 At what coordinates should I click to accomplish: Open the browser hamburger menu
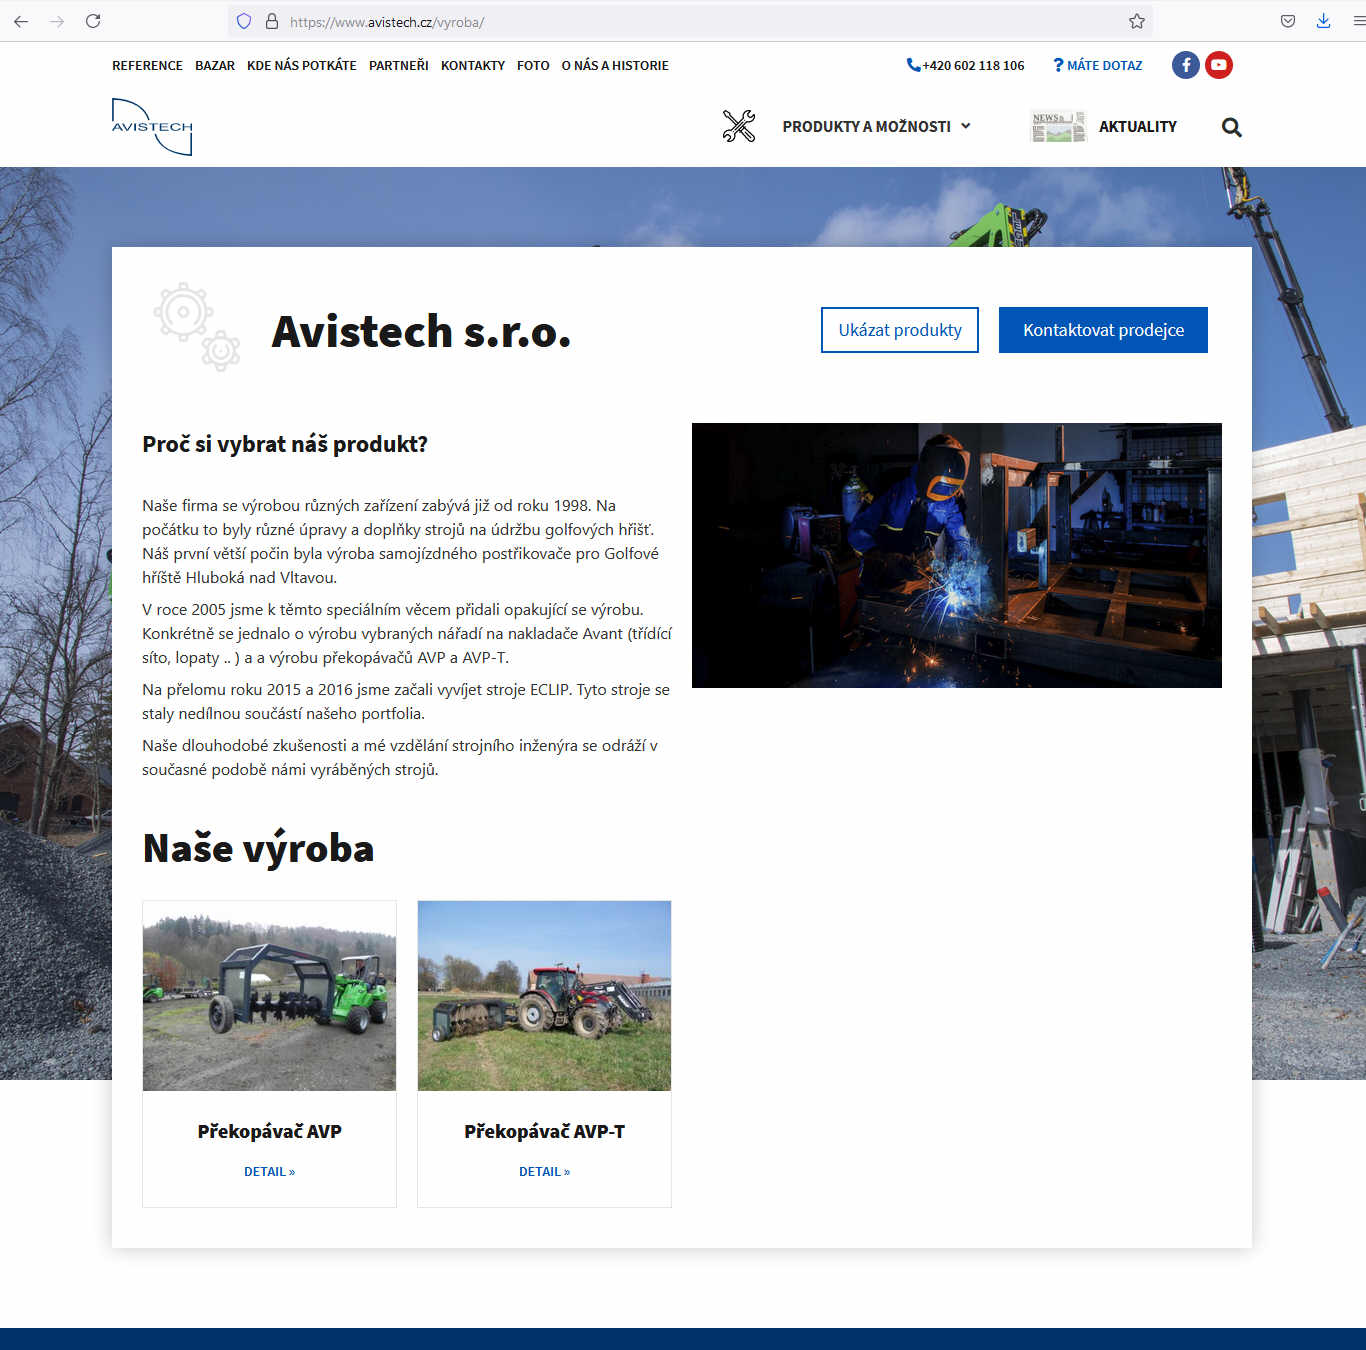tap(1358, 21)
